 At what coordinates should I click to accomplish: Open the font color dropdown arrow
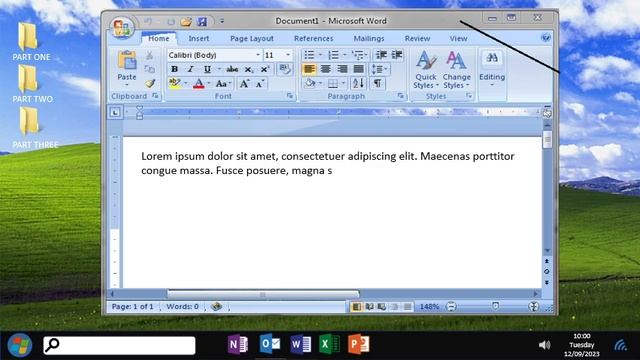coord(209,84)
